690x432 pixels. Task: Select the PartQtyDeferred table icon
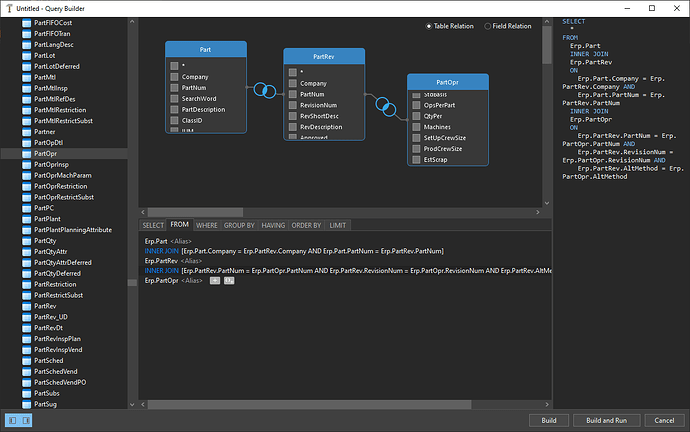coord(26,274)
